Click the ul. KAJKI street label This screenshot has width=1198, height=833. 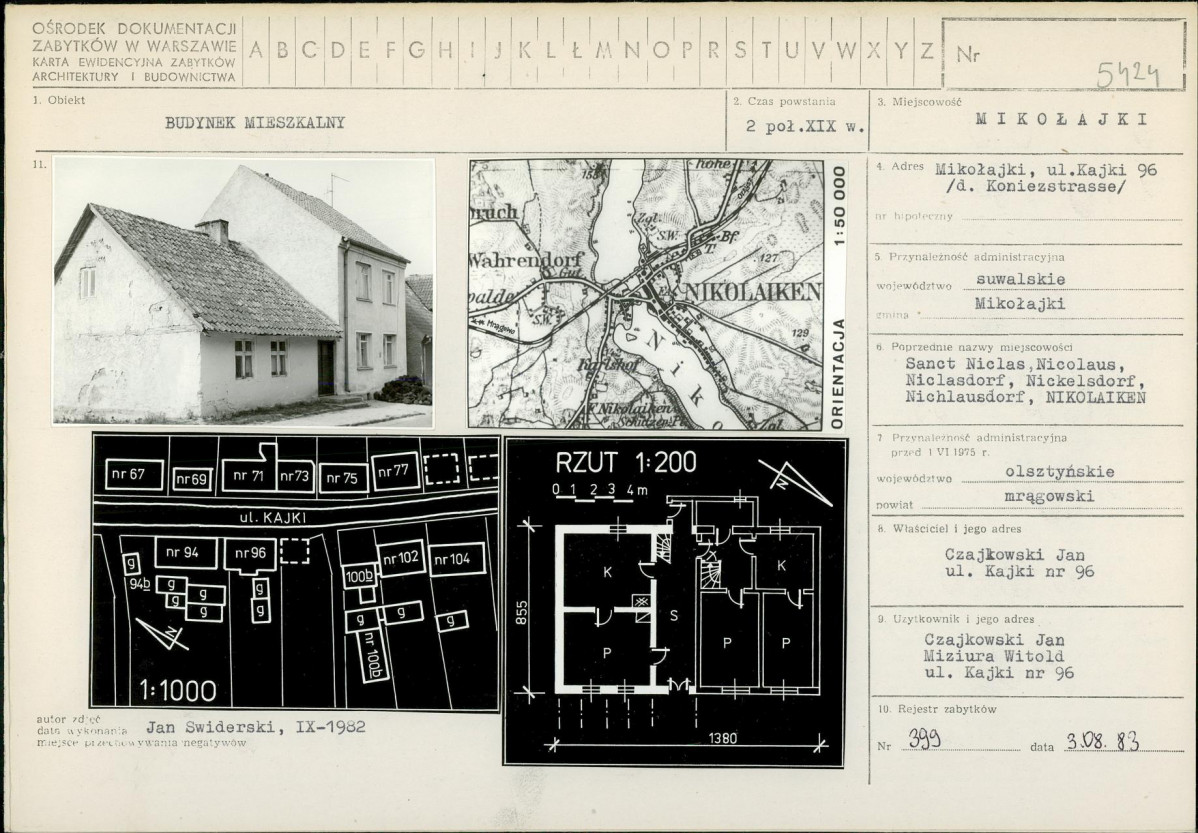[x=273, y=518]
